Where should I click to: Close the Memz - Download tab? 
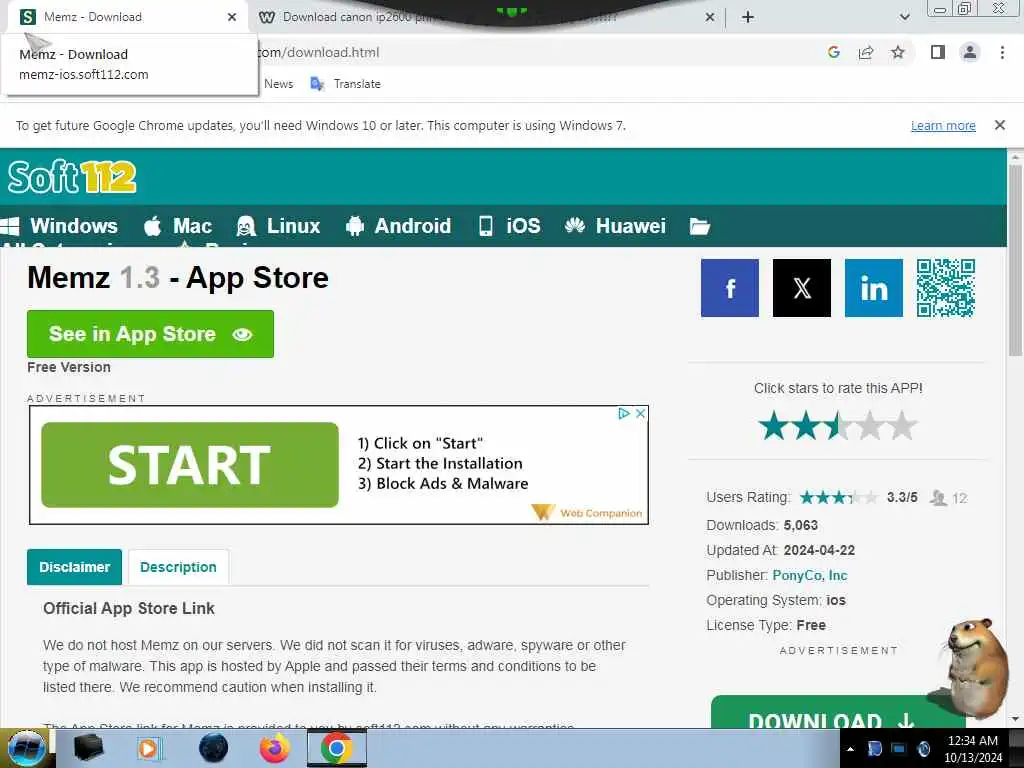click(x=232, y=17)
